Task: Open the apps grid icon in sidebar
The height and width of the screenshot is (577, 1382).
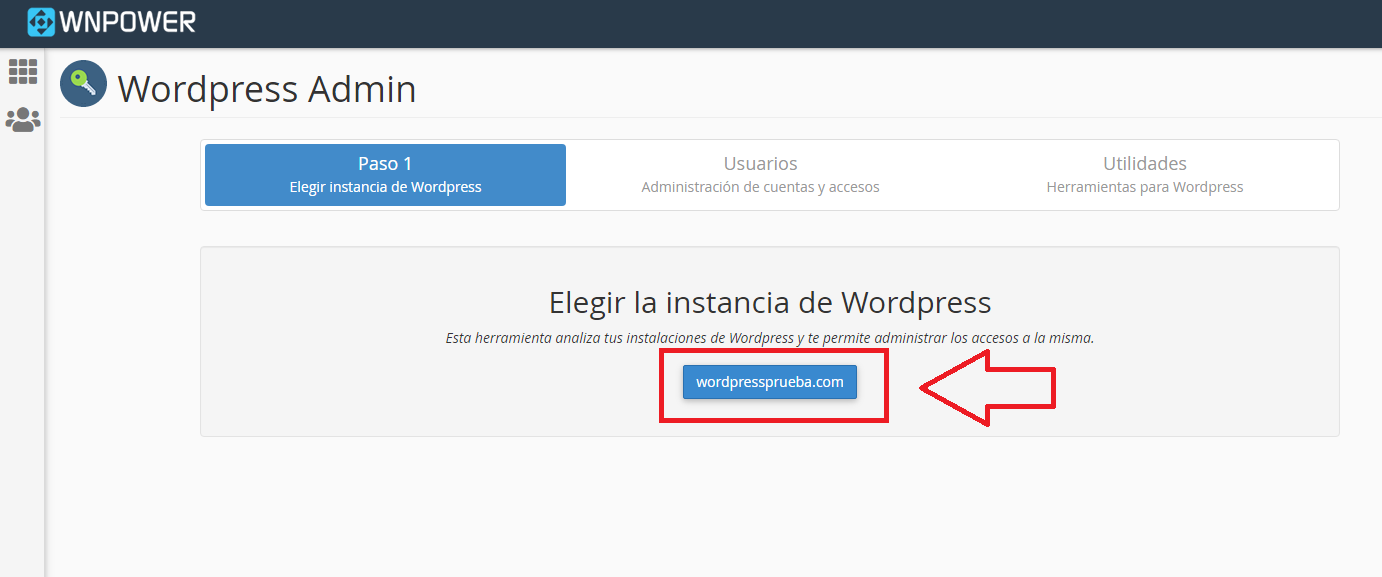Action: click(23, 71)
